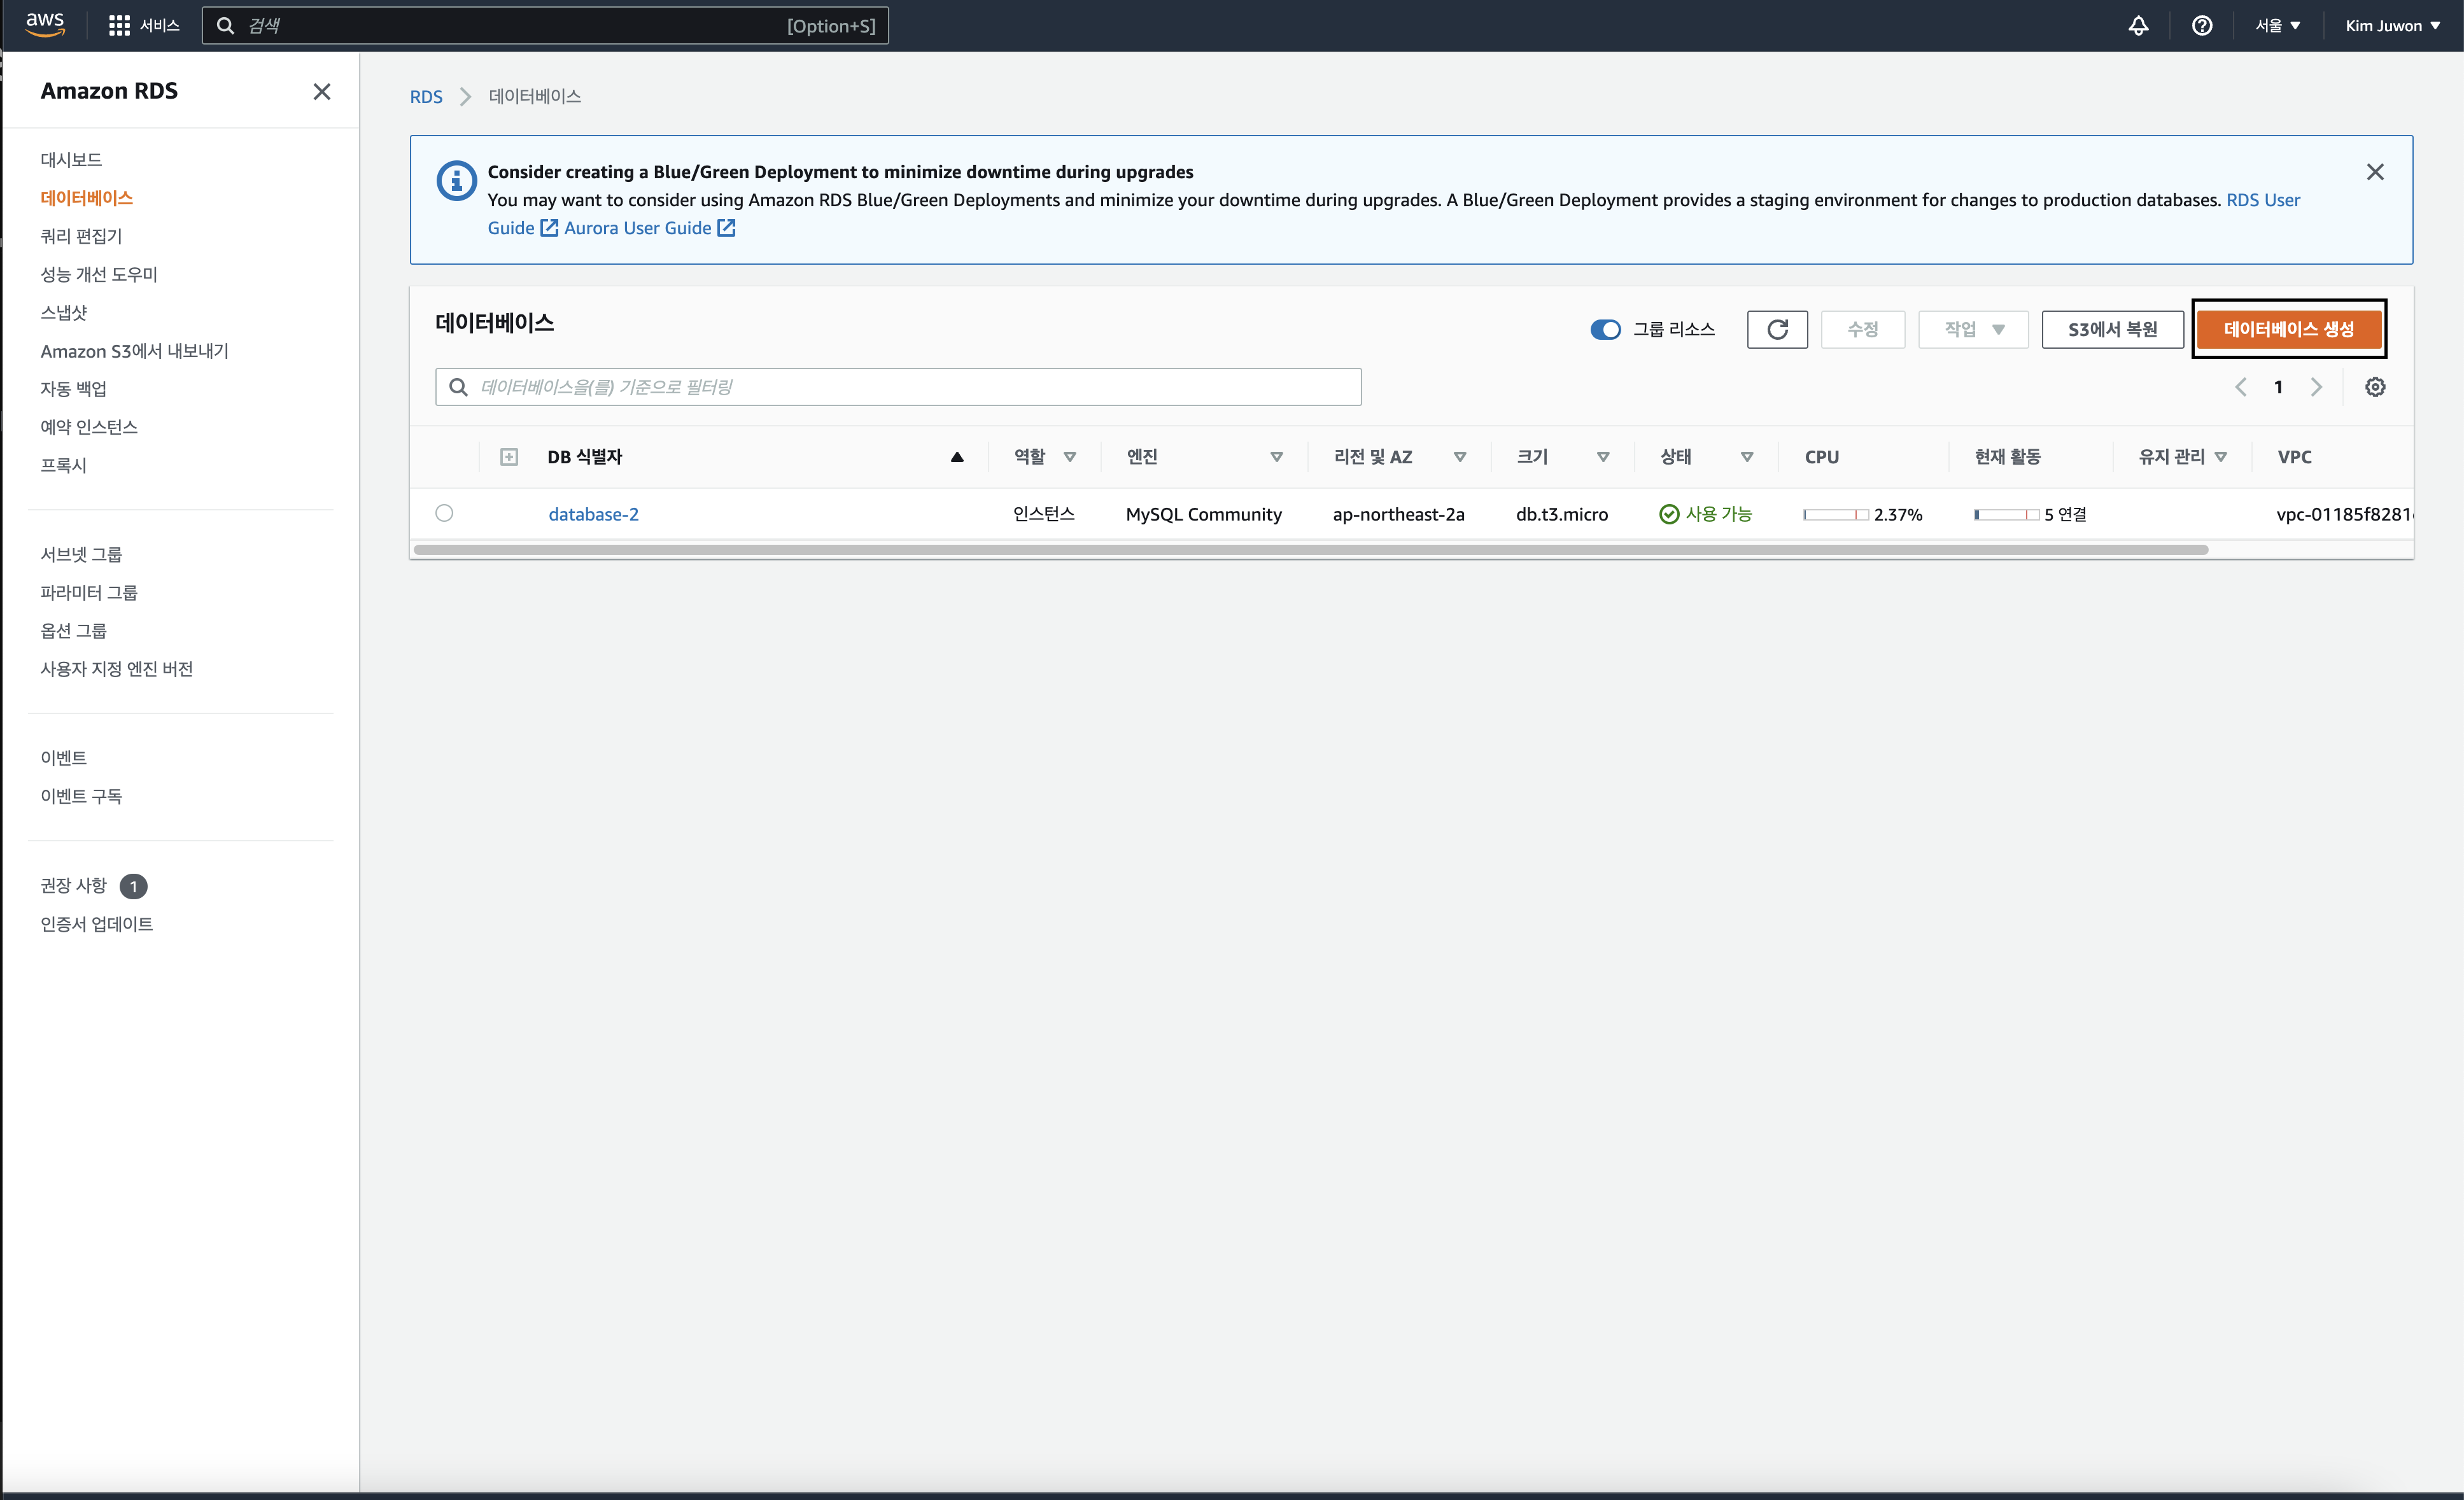Open 스냅샷 in the sidebar menu
The width and height of the screenshot is (2464, 1500).
(x=64, y=312)
